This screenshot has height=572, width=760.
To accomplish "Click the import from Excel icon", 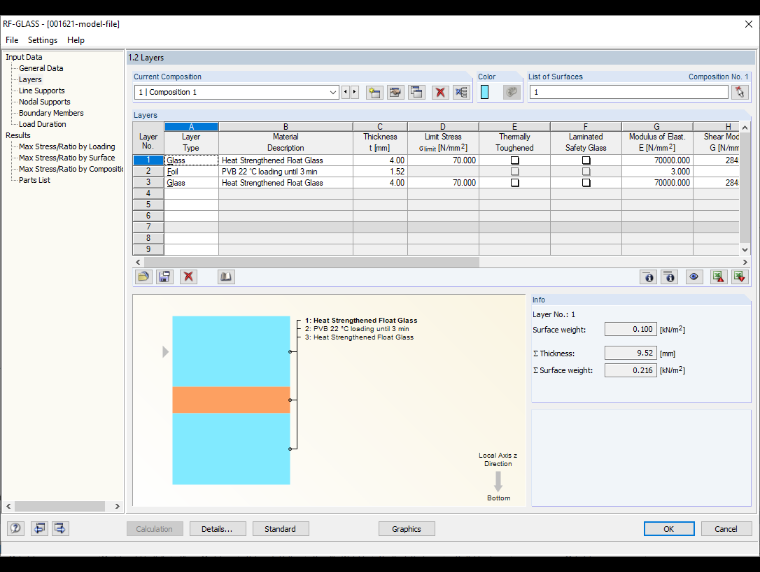I will click(x=740, y=277).
